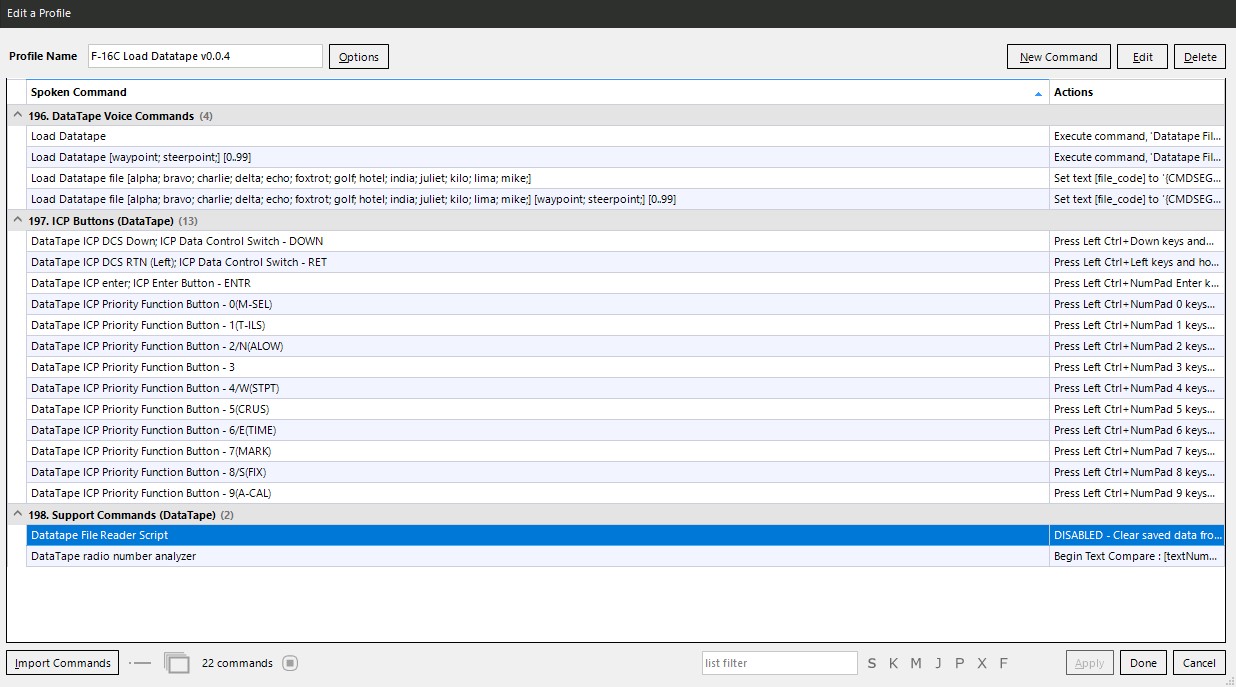Collapse 198. Support Commands (DataTape) group
Image resolution: width=1236 pixels, height=687 pixels.
[17, 515]
